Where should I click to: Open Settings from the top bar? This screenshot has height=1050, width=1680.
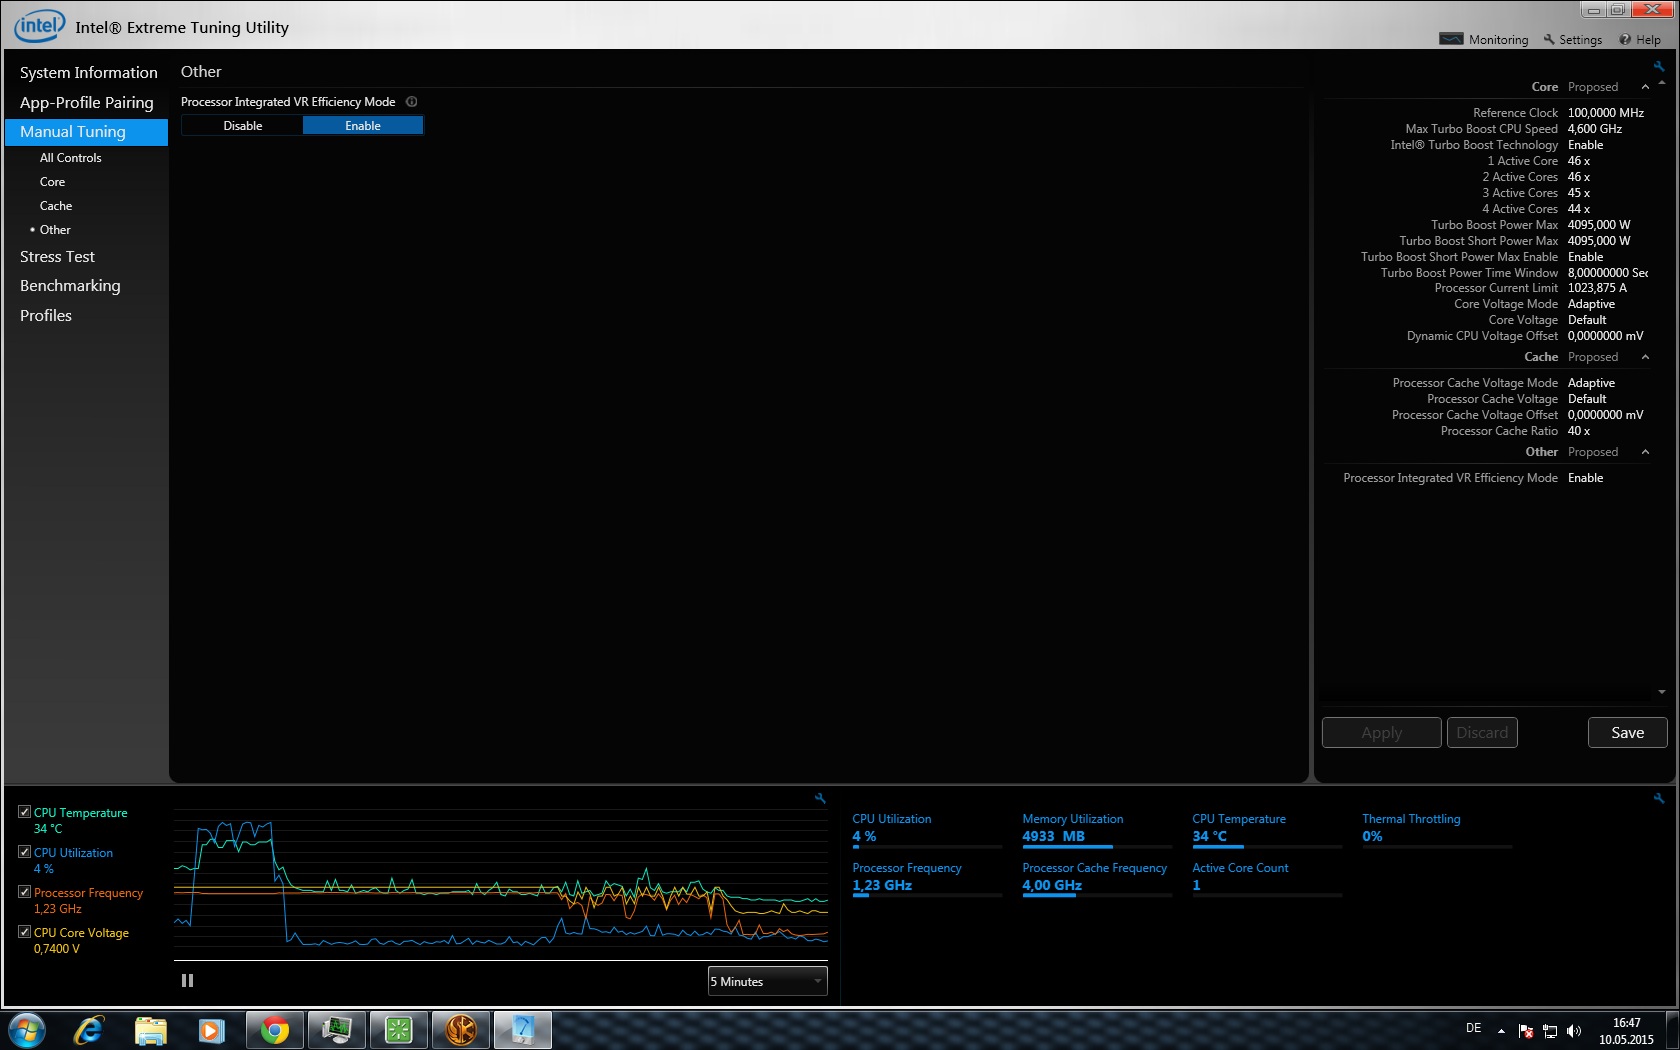[x=1573, y=40]
